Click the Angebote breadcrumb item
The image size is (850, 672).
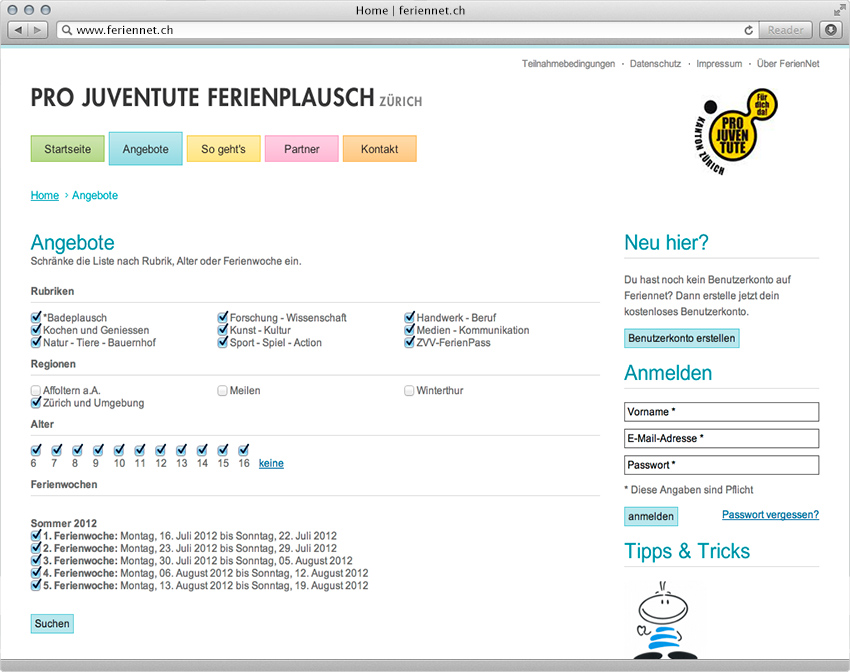[x=95, y=196]
